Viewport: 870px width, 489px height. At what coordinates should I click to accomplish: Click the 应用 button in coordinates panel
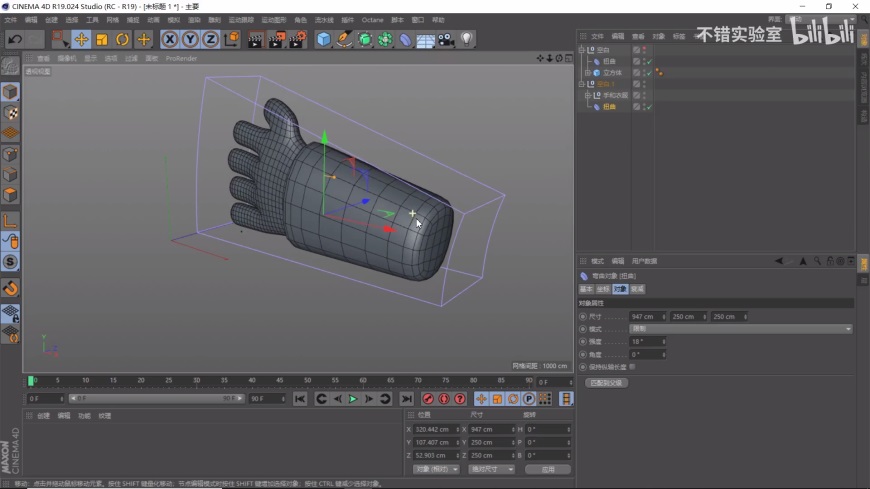pyautogui.click(x=547, y=469)
